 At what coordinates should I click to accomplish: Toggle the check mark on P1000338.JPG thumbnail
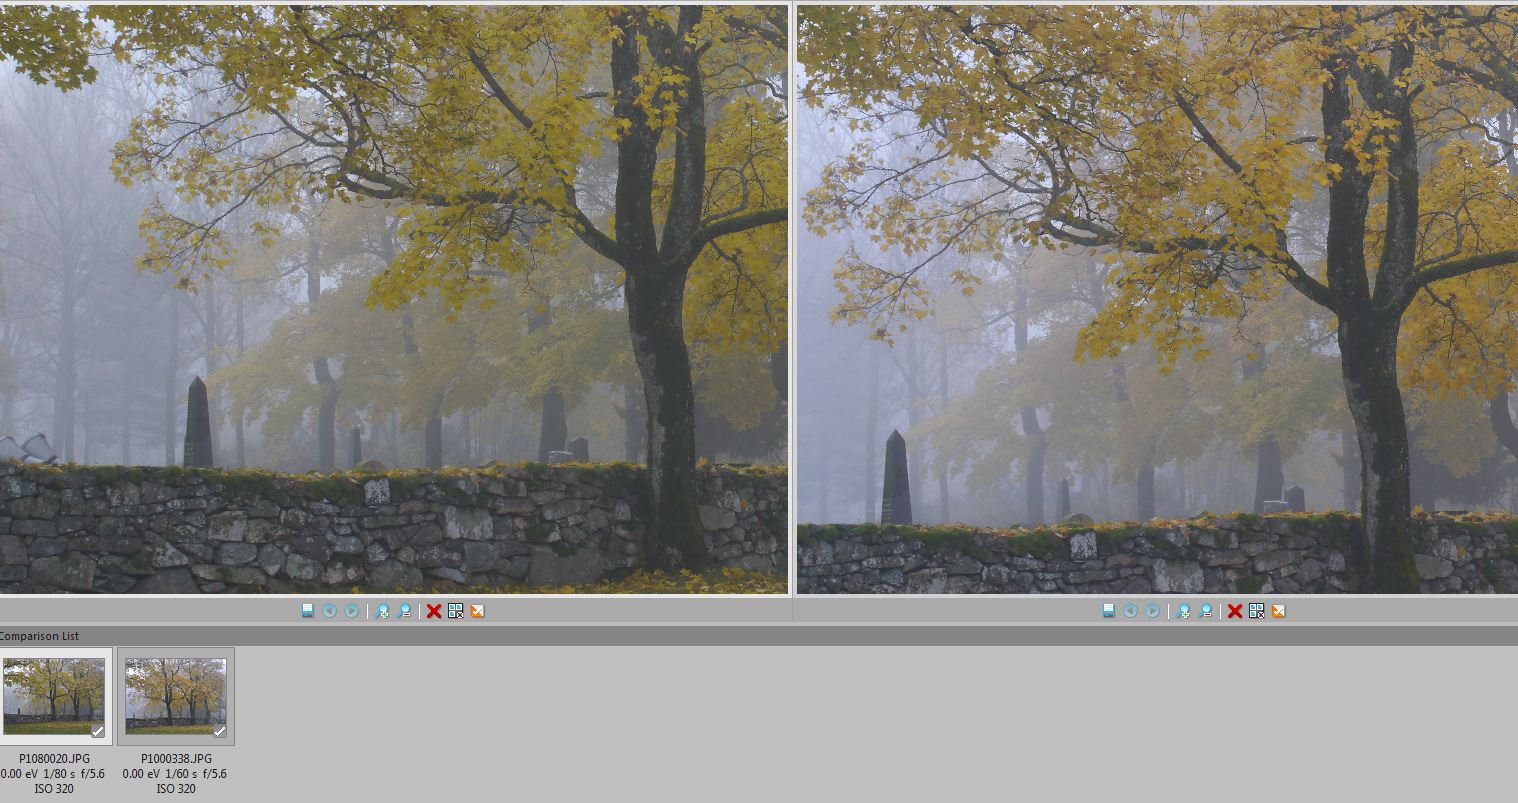pos(219,731)
